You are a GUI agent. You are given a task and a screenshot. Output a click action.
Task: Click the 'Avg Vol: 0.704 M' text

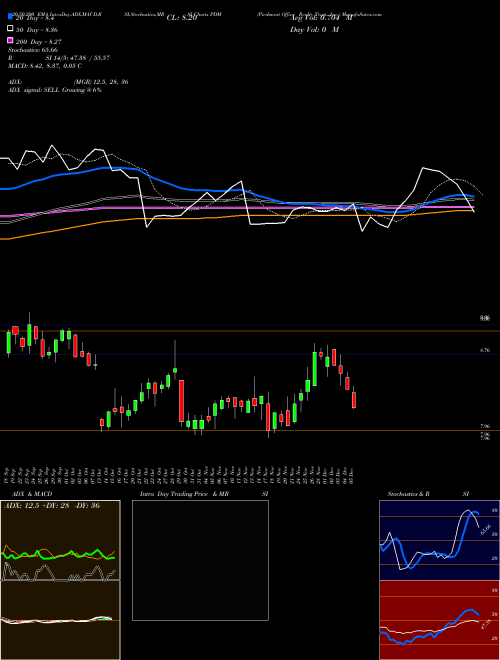(x=321, y=18)
